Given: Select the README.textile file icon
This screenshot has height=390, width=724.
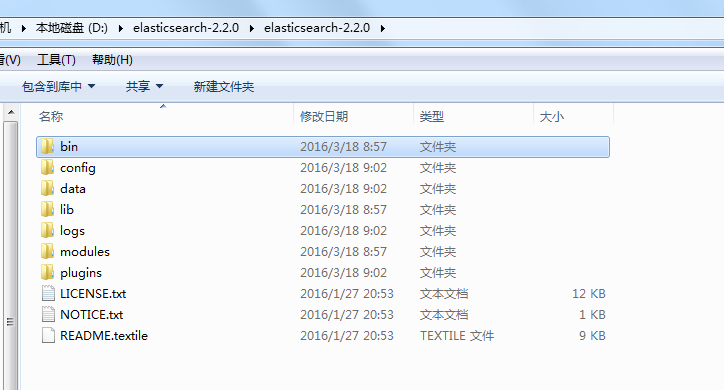Looking at the screenshot, I should coord(48,336).
